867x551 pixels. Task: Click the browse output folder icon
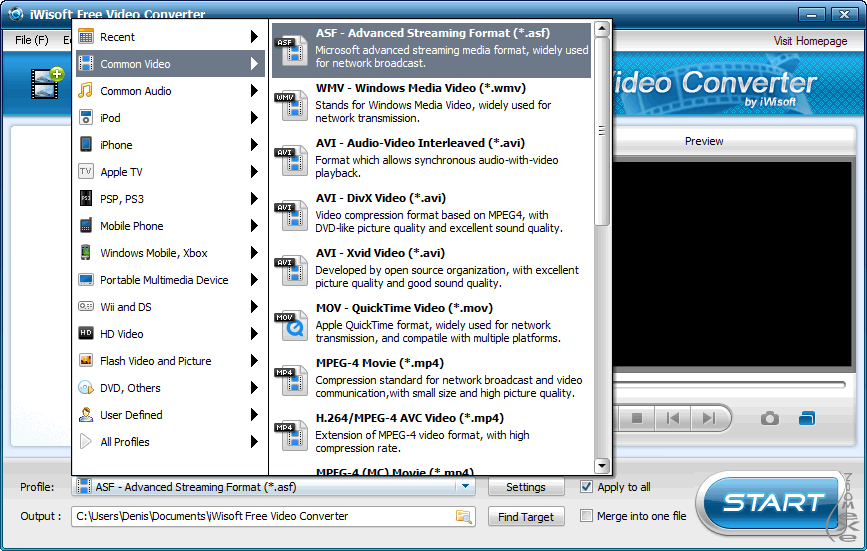point(463,516)
